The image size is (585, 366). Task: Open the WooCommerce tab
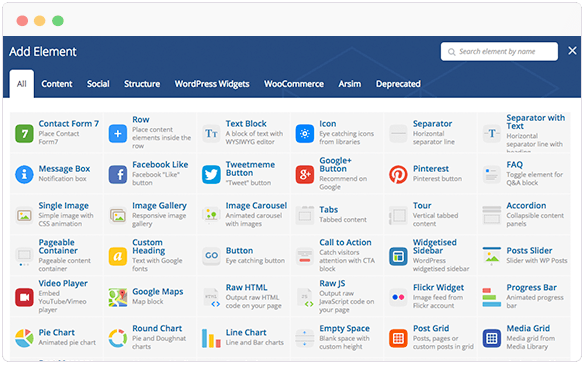click(294, 84)
